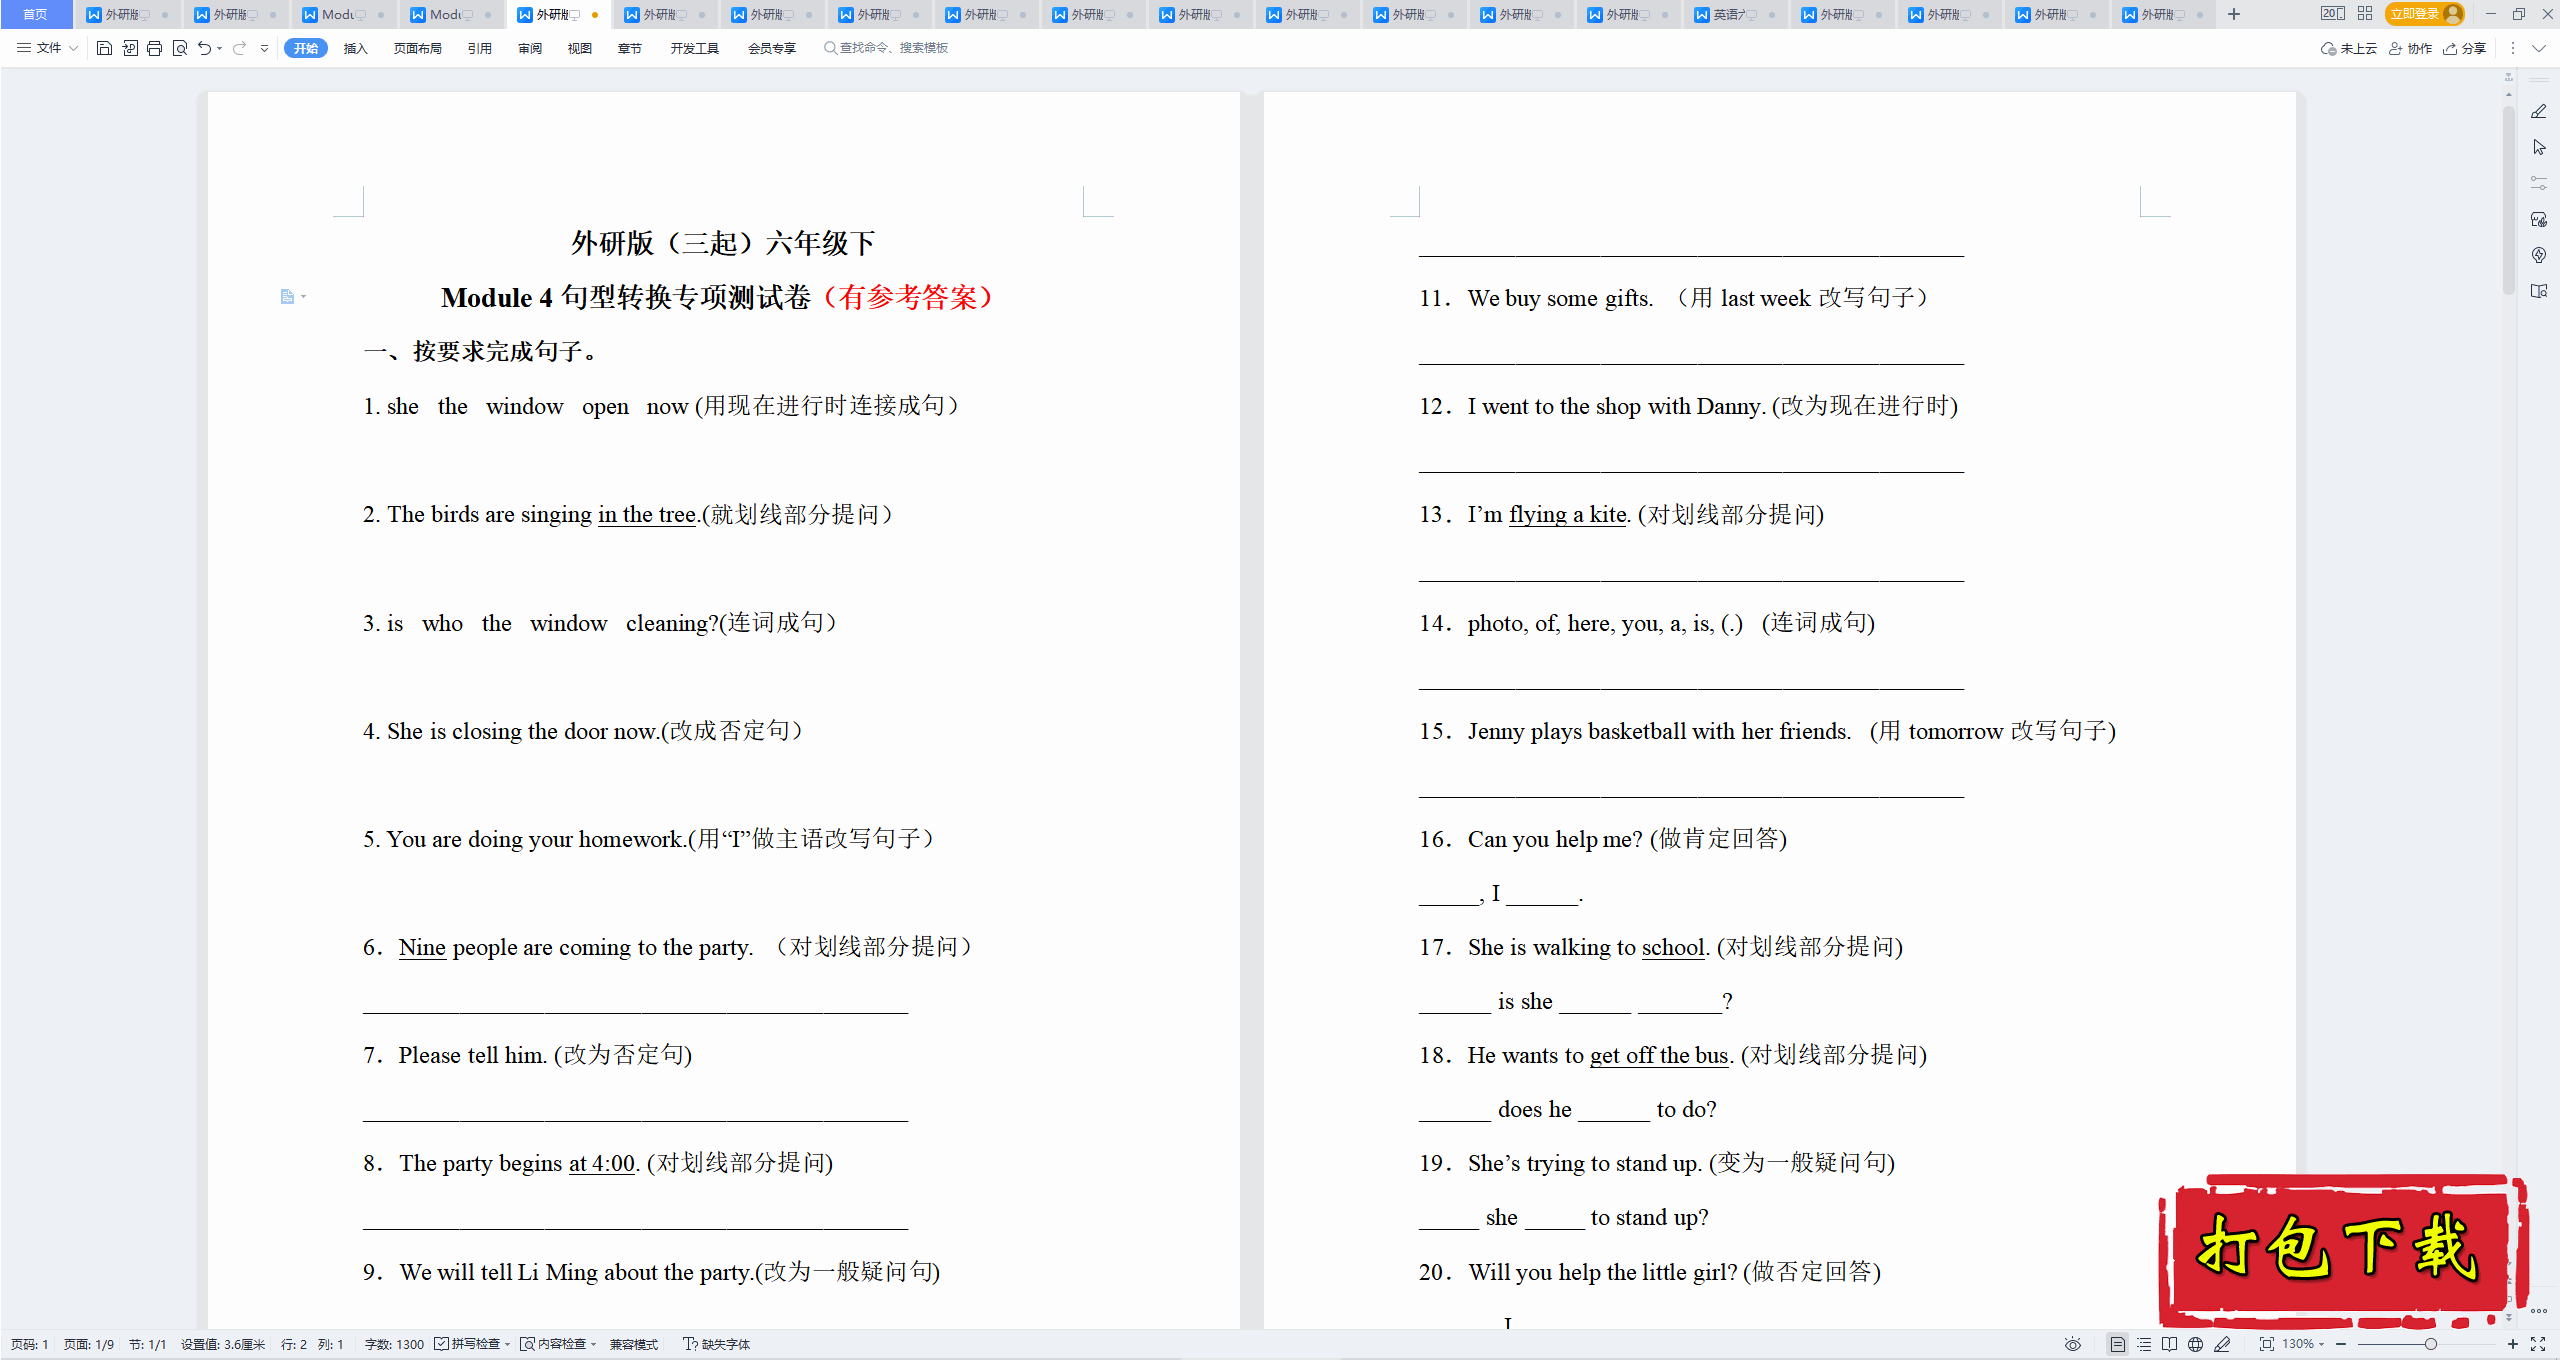Click the 缺失字体 missing fonts indicator

(717, 1344)
